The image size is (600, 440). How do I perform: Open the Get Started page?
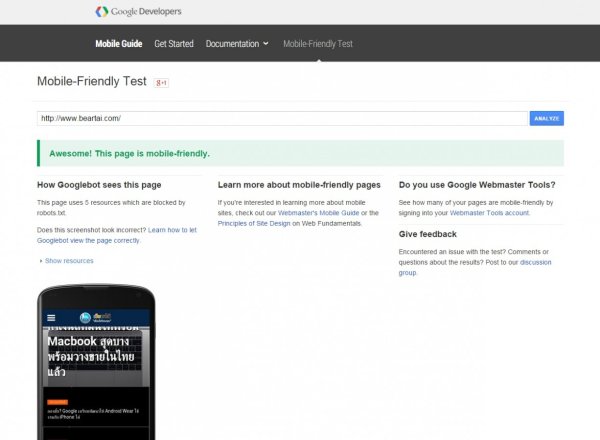tap(175, 44)
